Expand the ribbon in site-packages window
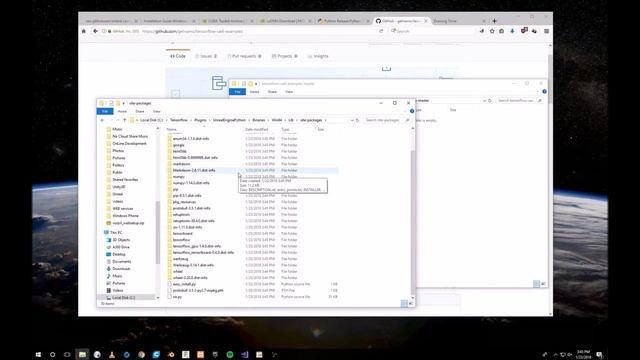640x360 pixels. (406, 111)
